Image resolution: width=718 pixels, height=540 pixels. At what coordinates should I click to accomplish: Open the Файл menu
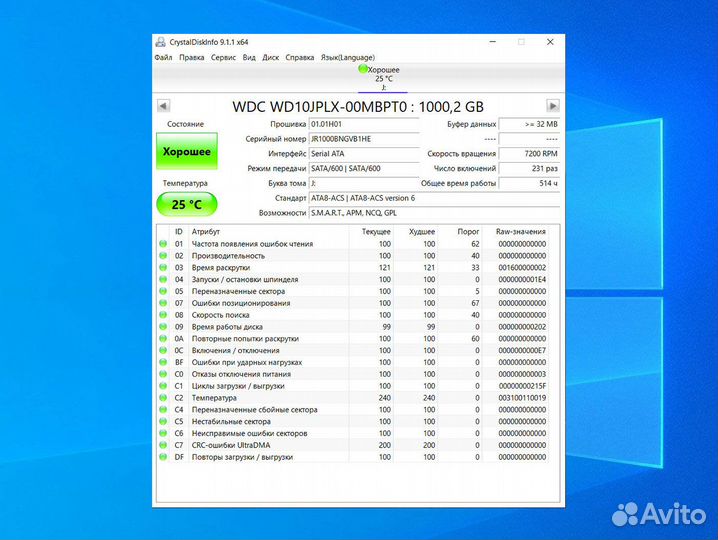click(163, 57)
